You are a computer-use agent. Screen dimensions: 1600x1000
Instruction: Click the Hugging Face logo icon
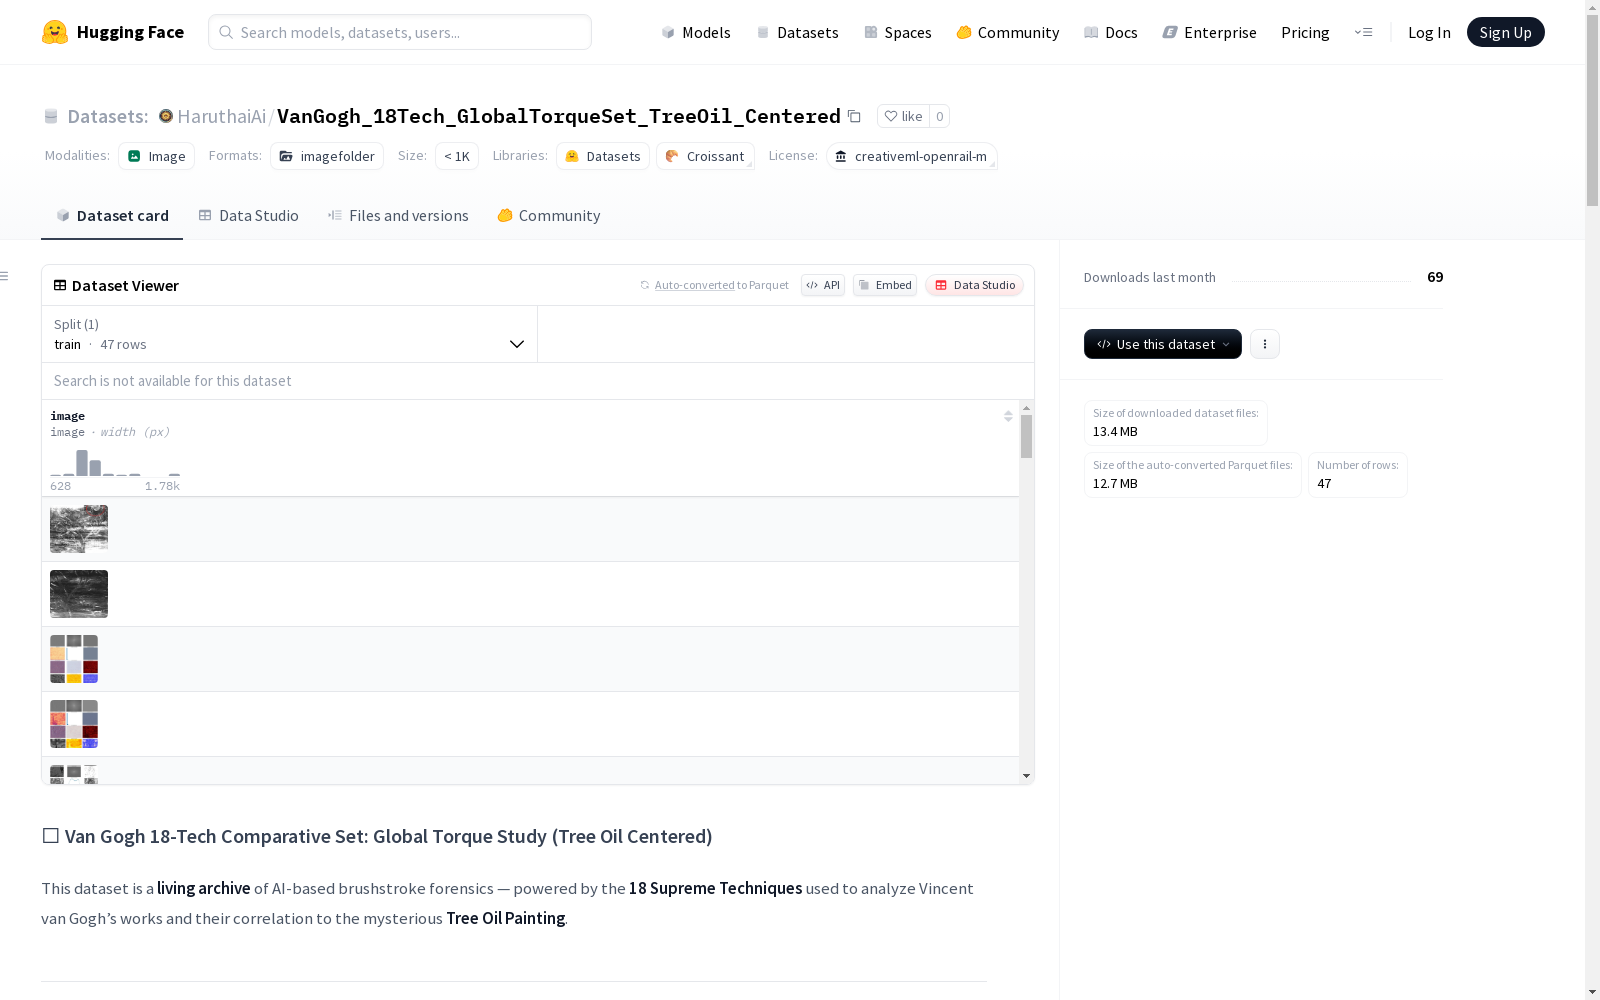(55, 32)
